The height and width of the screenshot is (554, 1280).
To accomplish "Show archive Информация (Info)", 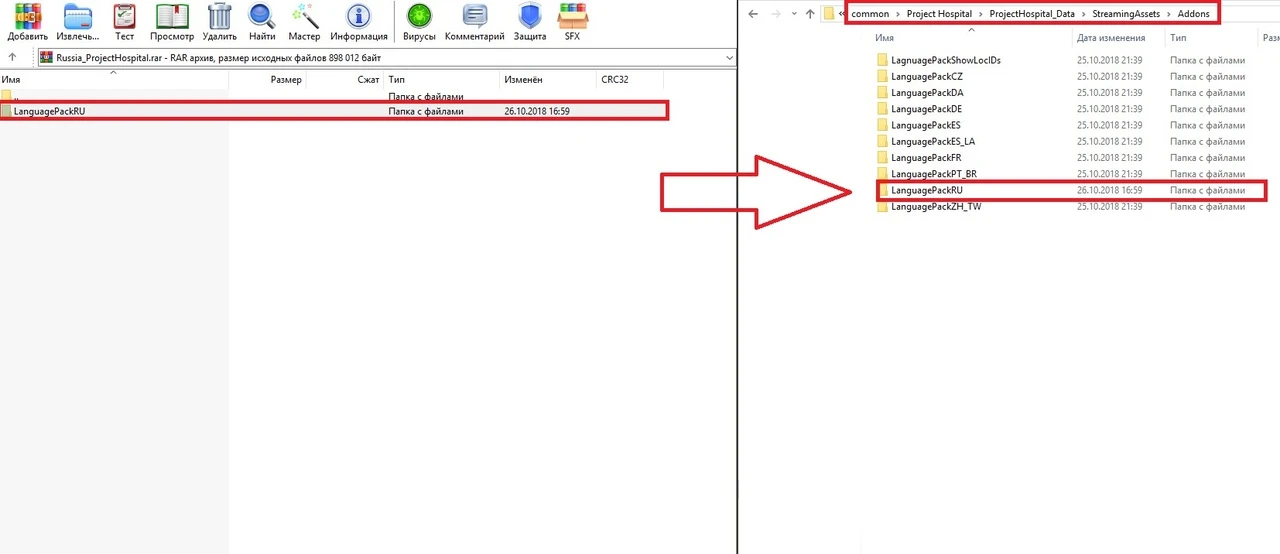I will coord(358,22).
